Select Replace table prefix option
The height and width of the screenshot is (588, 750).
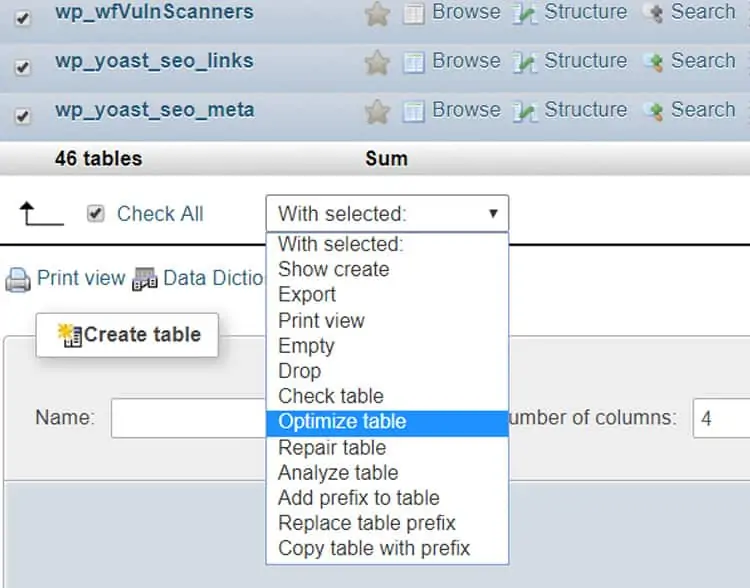click(387, 523)
